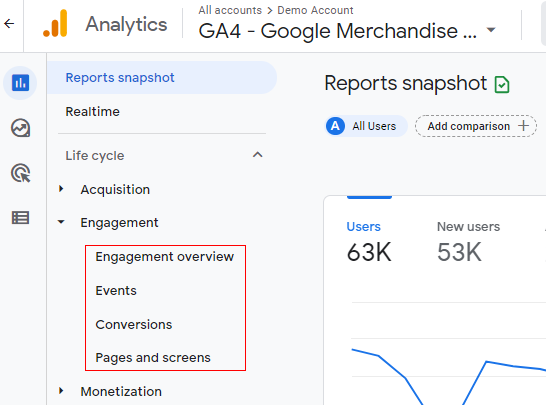Viewport: 546px width, 405px height.
Task: Open the Realtime report
Action: pos(93,112)
